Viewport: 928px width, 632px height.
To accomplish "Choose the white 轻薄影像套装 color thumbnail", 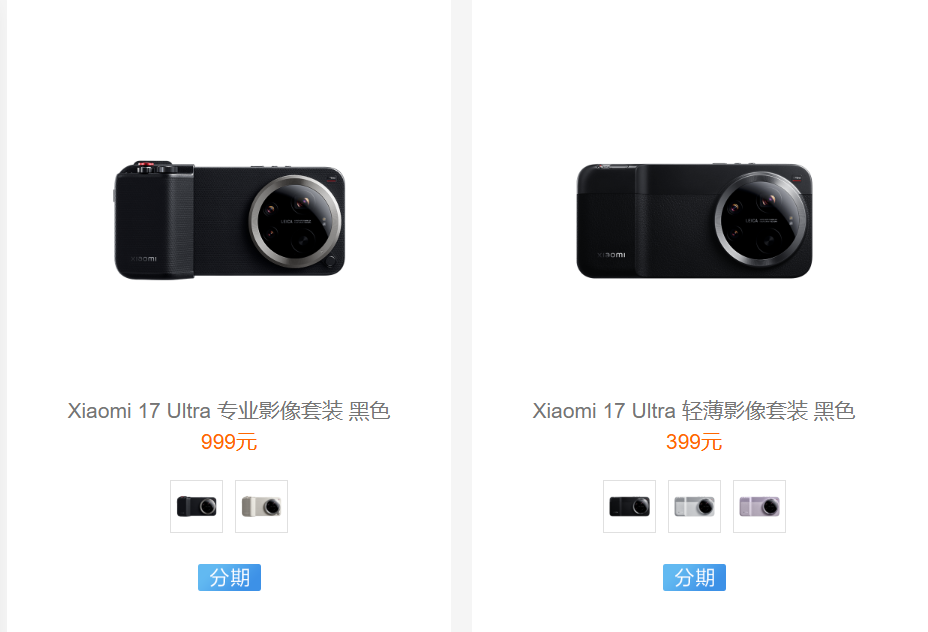I will pos(695,507).
